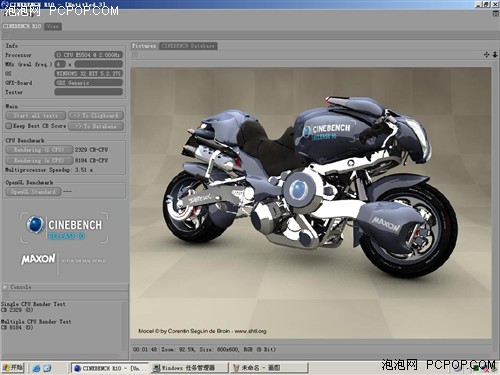Click the Start all tests button
The width and height of the screenshot is (500, 375).
coord(36,116)
